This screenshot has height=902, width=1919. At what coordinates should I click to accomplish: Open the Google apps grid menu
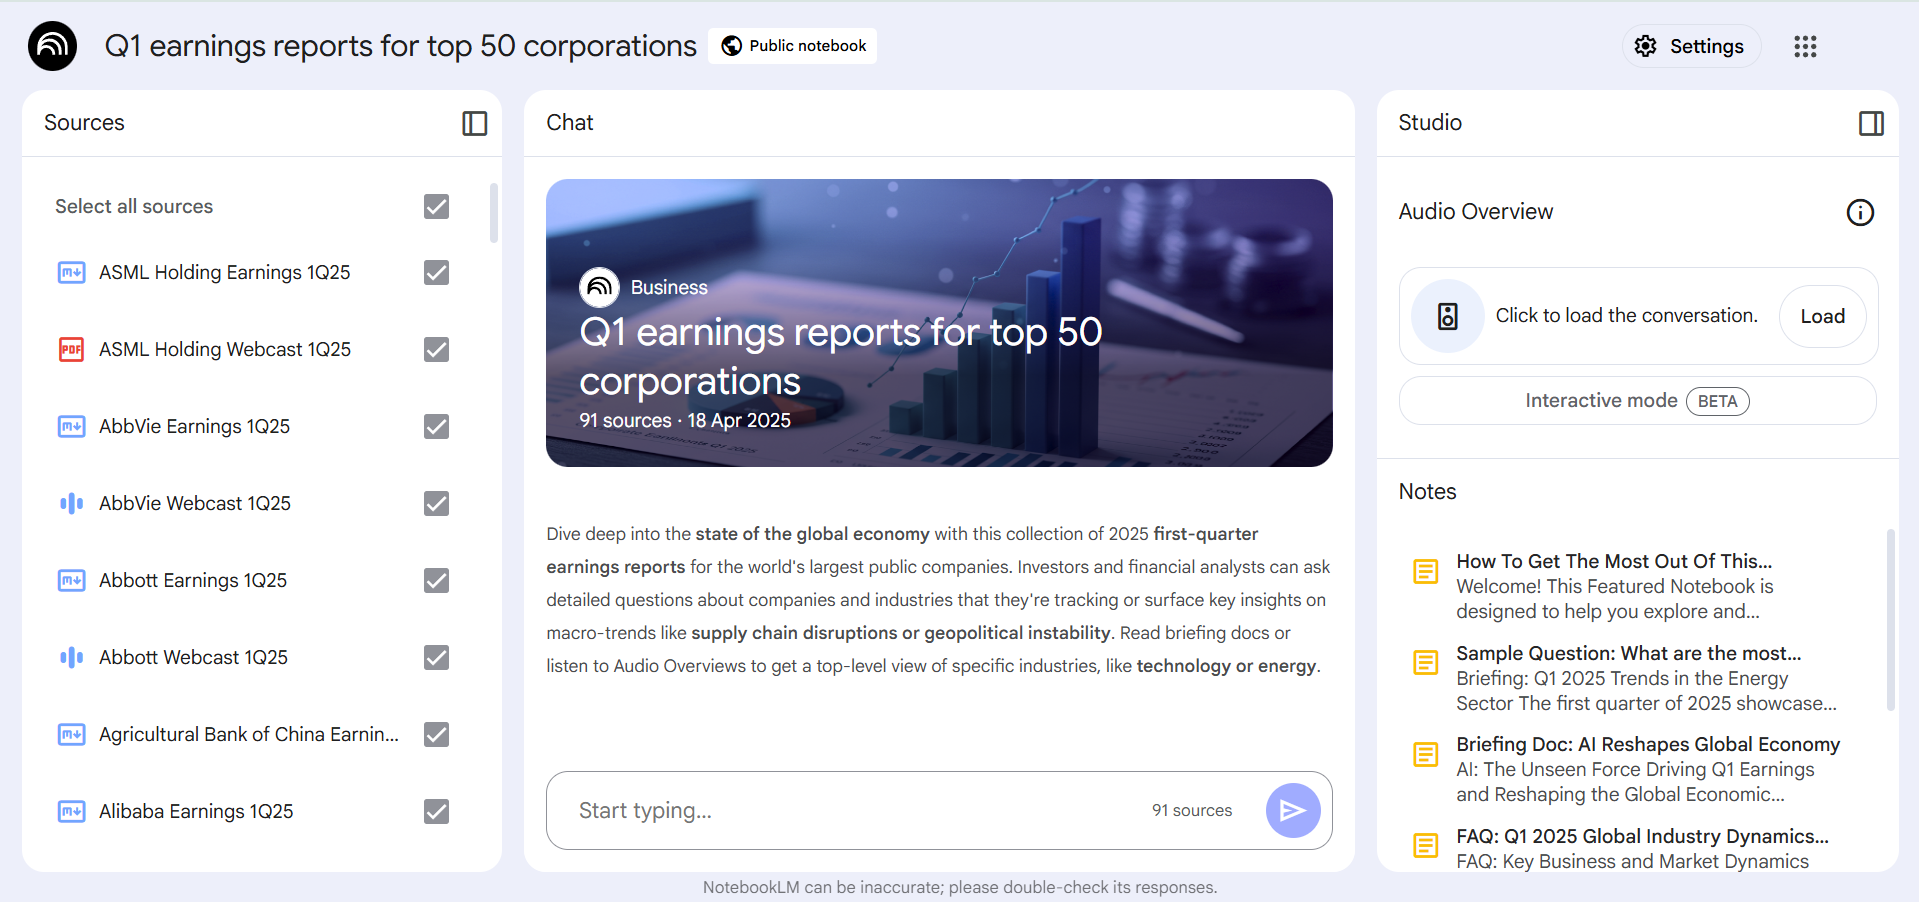[1804, 46]
